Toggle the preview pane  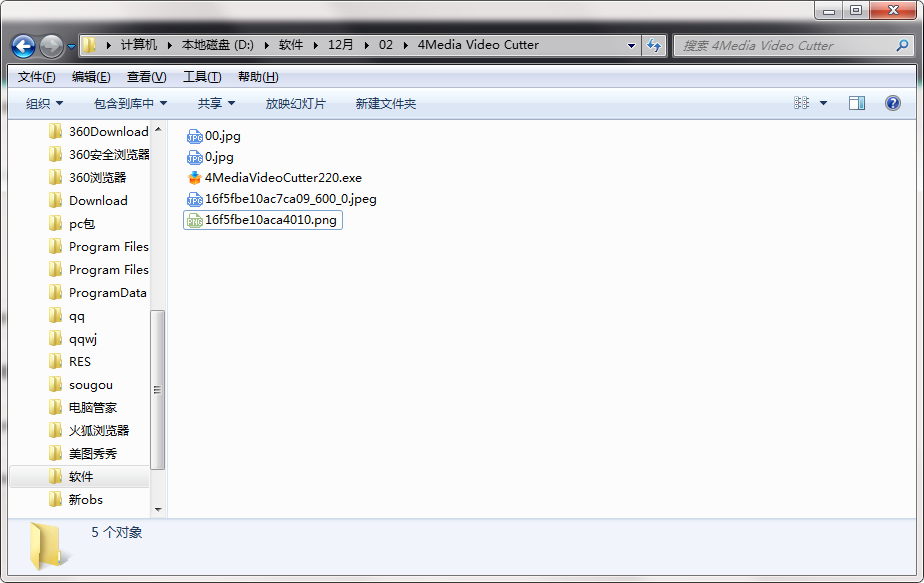pyautogui.click(x=857, y=103)
